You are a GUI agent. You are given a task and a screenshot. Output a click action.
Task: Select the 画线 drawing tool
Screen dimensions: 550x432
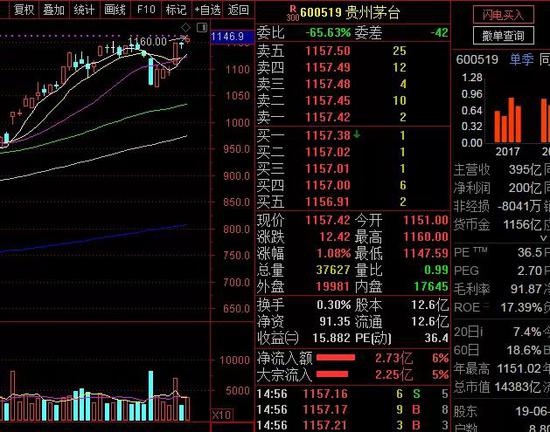115,9
